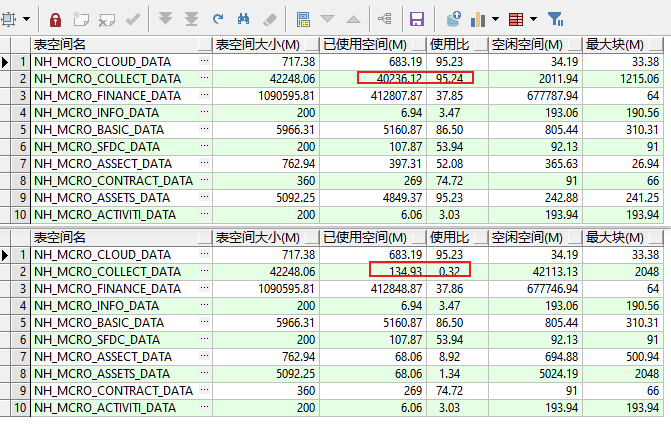This screenshot has height=427, width=671.
Task: Click the usage ratio value 1.34
Action: click(x=449, y=374)
